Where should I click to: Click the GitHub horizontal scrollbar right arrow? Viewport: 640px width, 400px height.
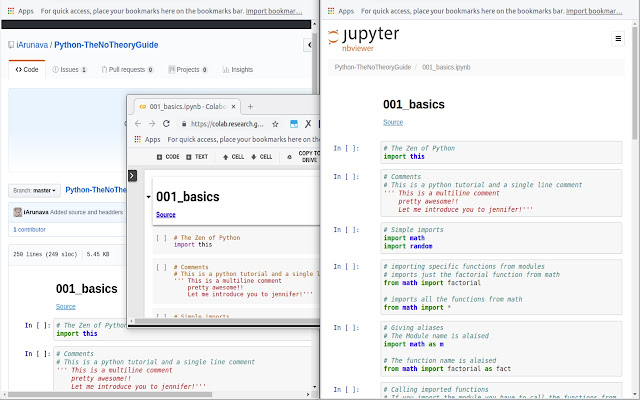pos(308,394)
